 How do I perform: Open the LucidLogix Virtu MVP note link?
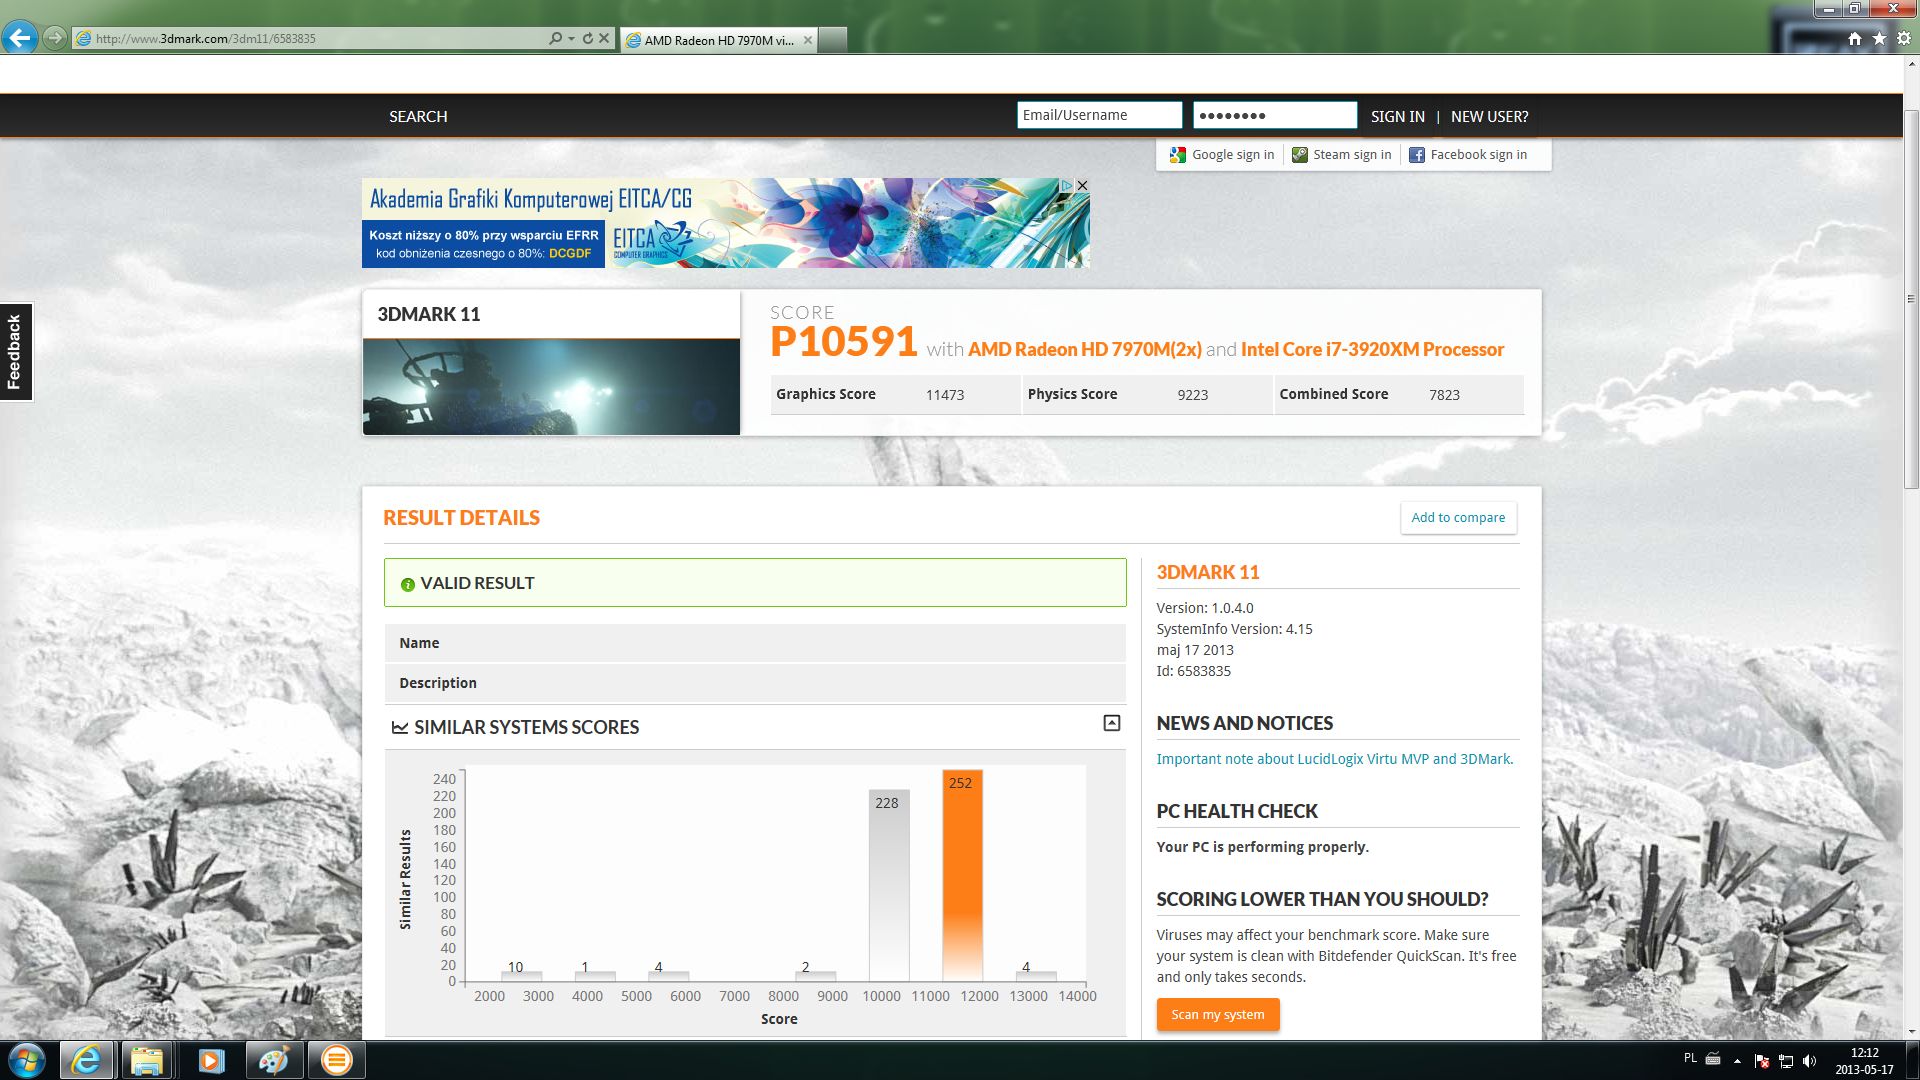pyautogui.click(x=1334, y=759)
